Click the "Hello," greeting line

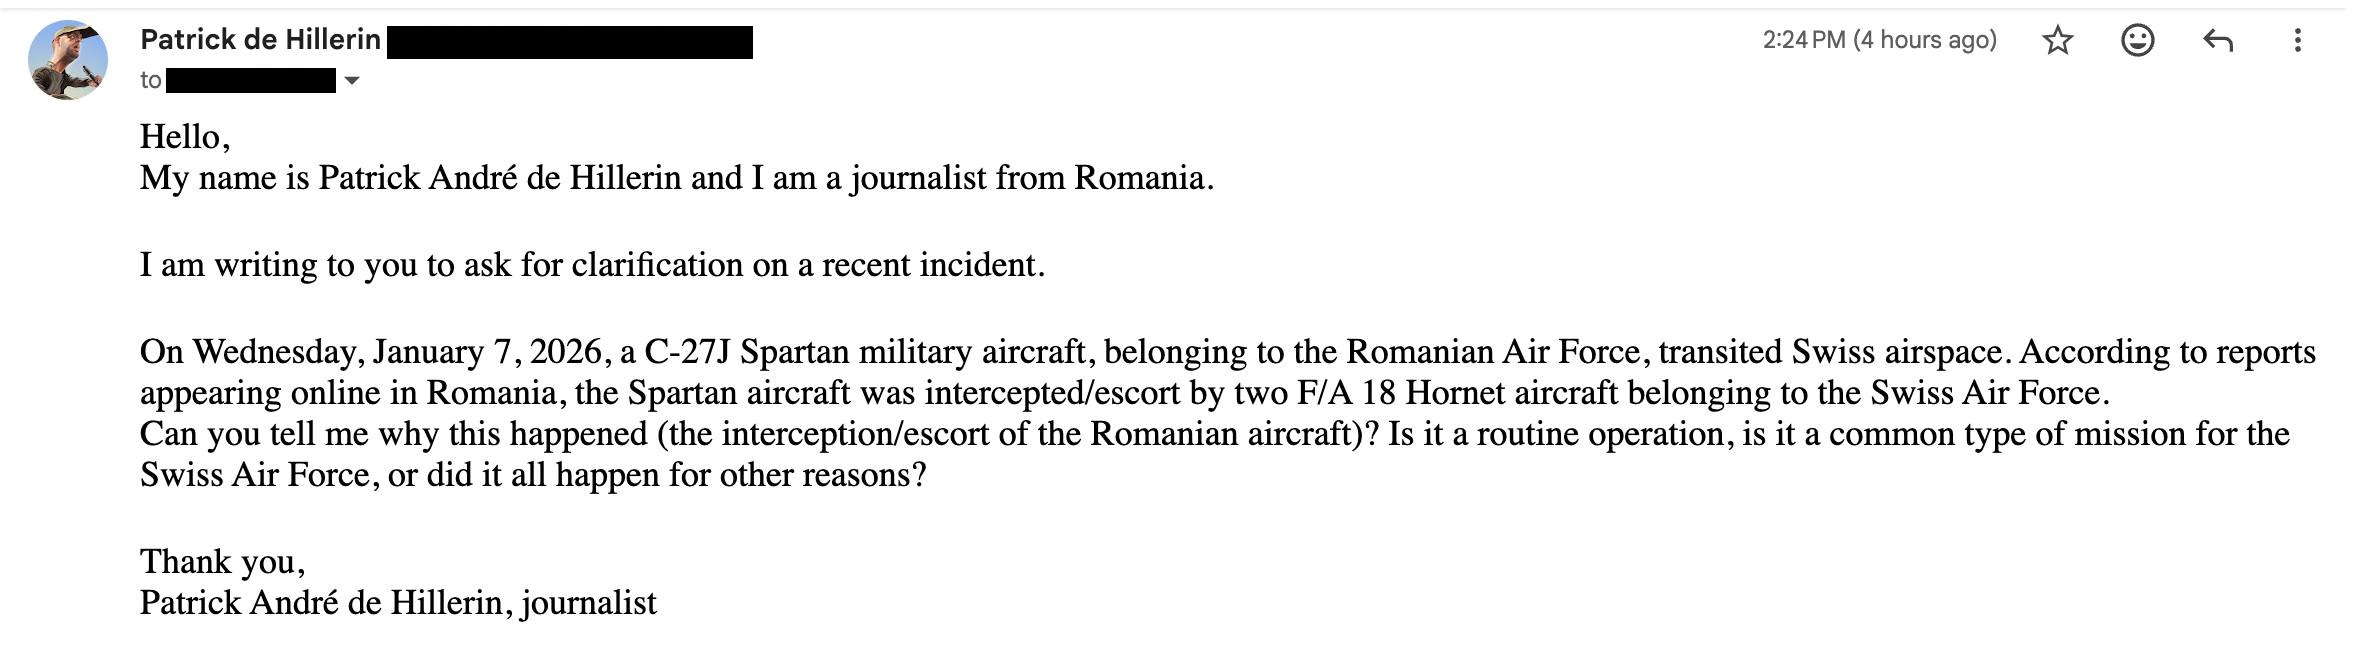(185, 136)
